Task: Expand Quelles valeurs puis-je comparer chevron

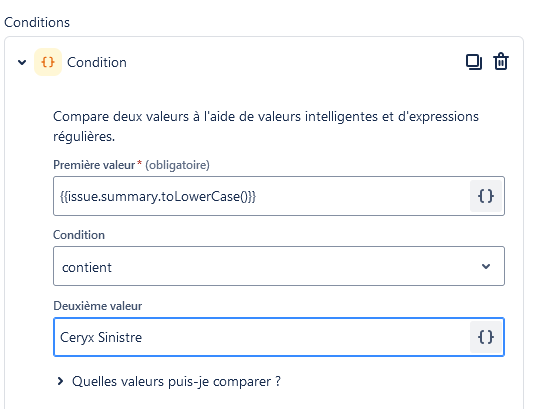Action: coord(60,381)
